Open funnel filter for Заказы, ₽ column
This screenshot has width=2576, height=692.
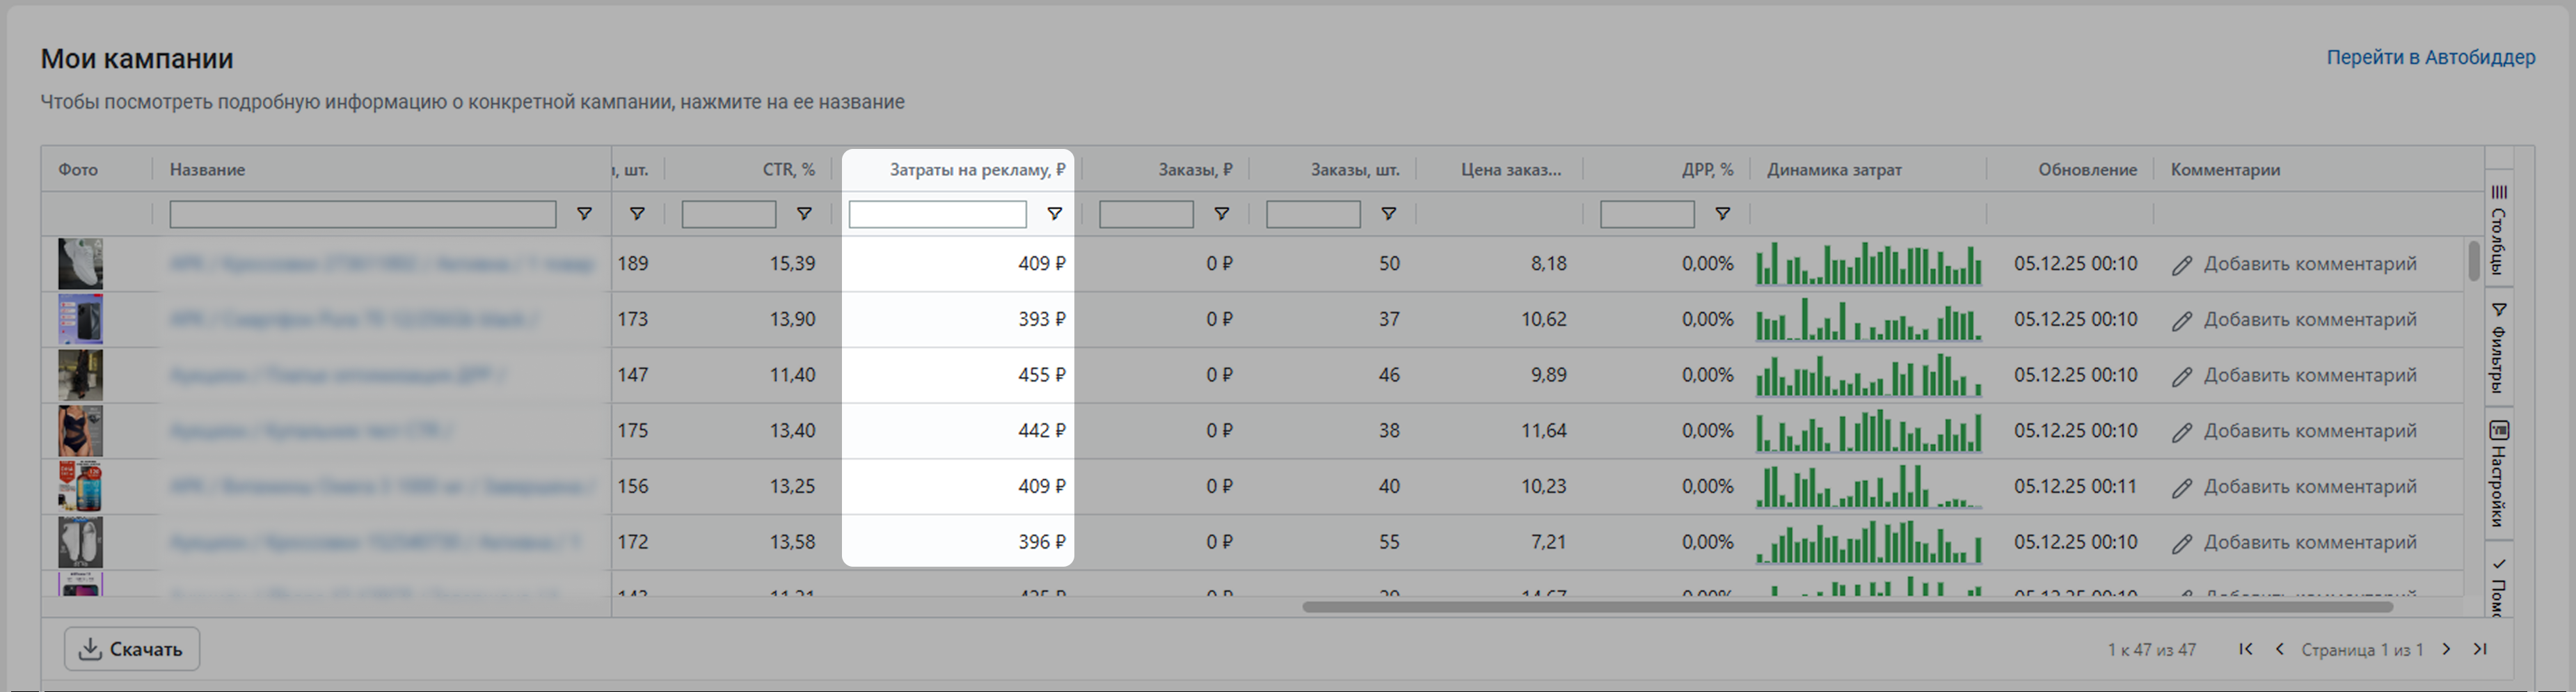click(1221, 214)
